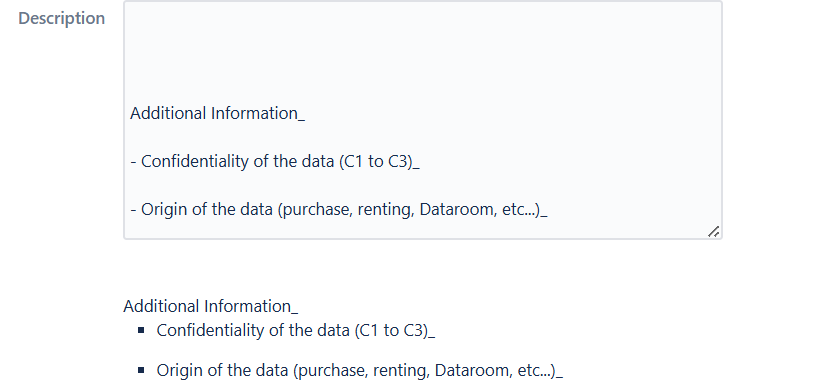
Task: Place cursor on '- Origin of the data' textarea line
Action: click(339, 209)
